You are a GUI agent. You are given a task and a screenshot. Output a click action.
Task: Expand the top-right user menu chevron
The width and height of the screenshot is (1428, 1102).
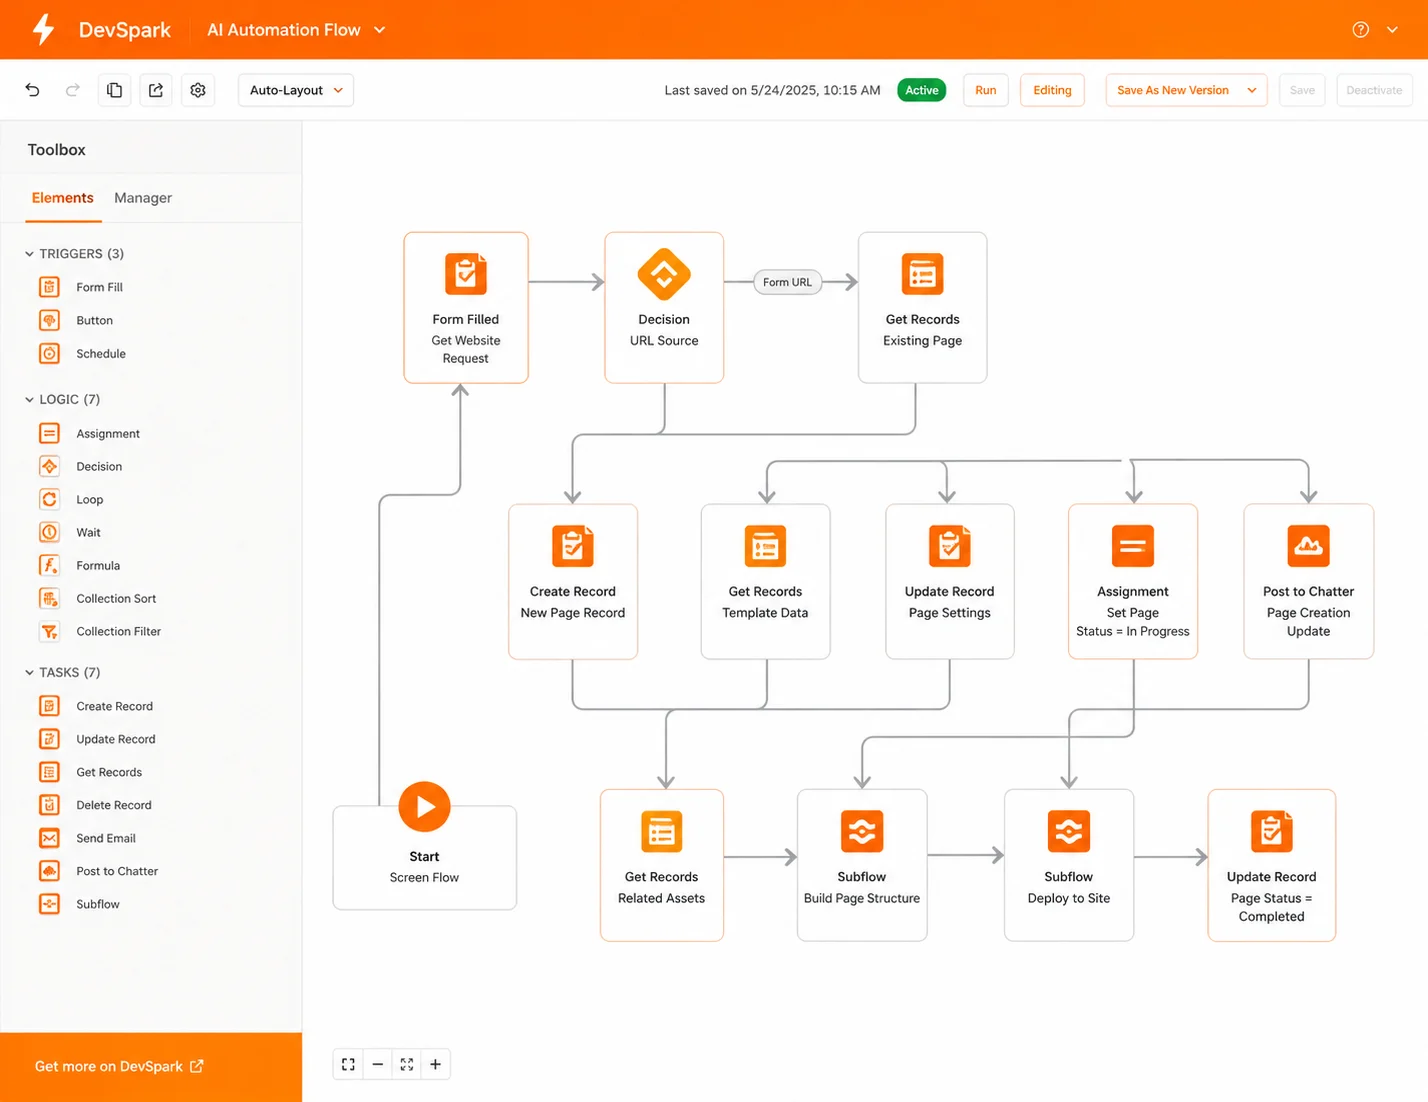pos(1392,30)
